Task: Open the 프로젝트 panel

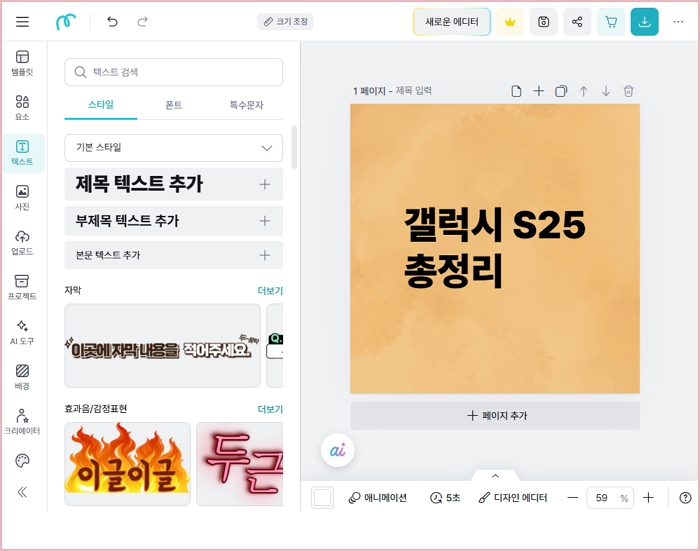Action: (22, 287)
